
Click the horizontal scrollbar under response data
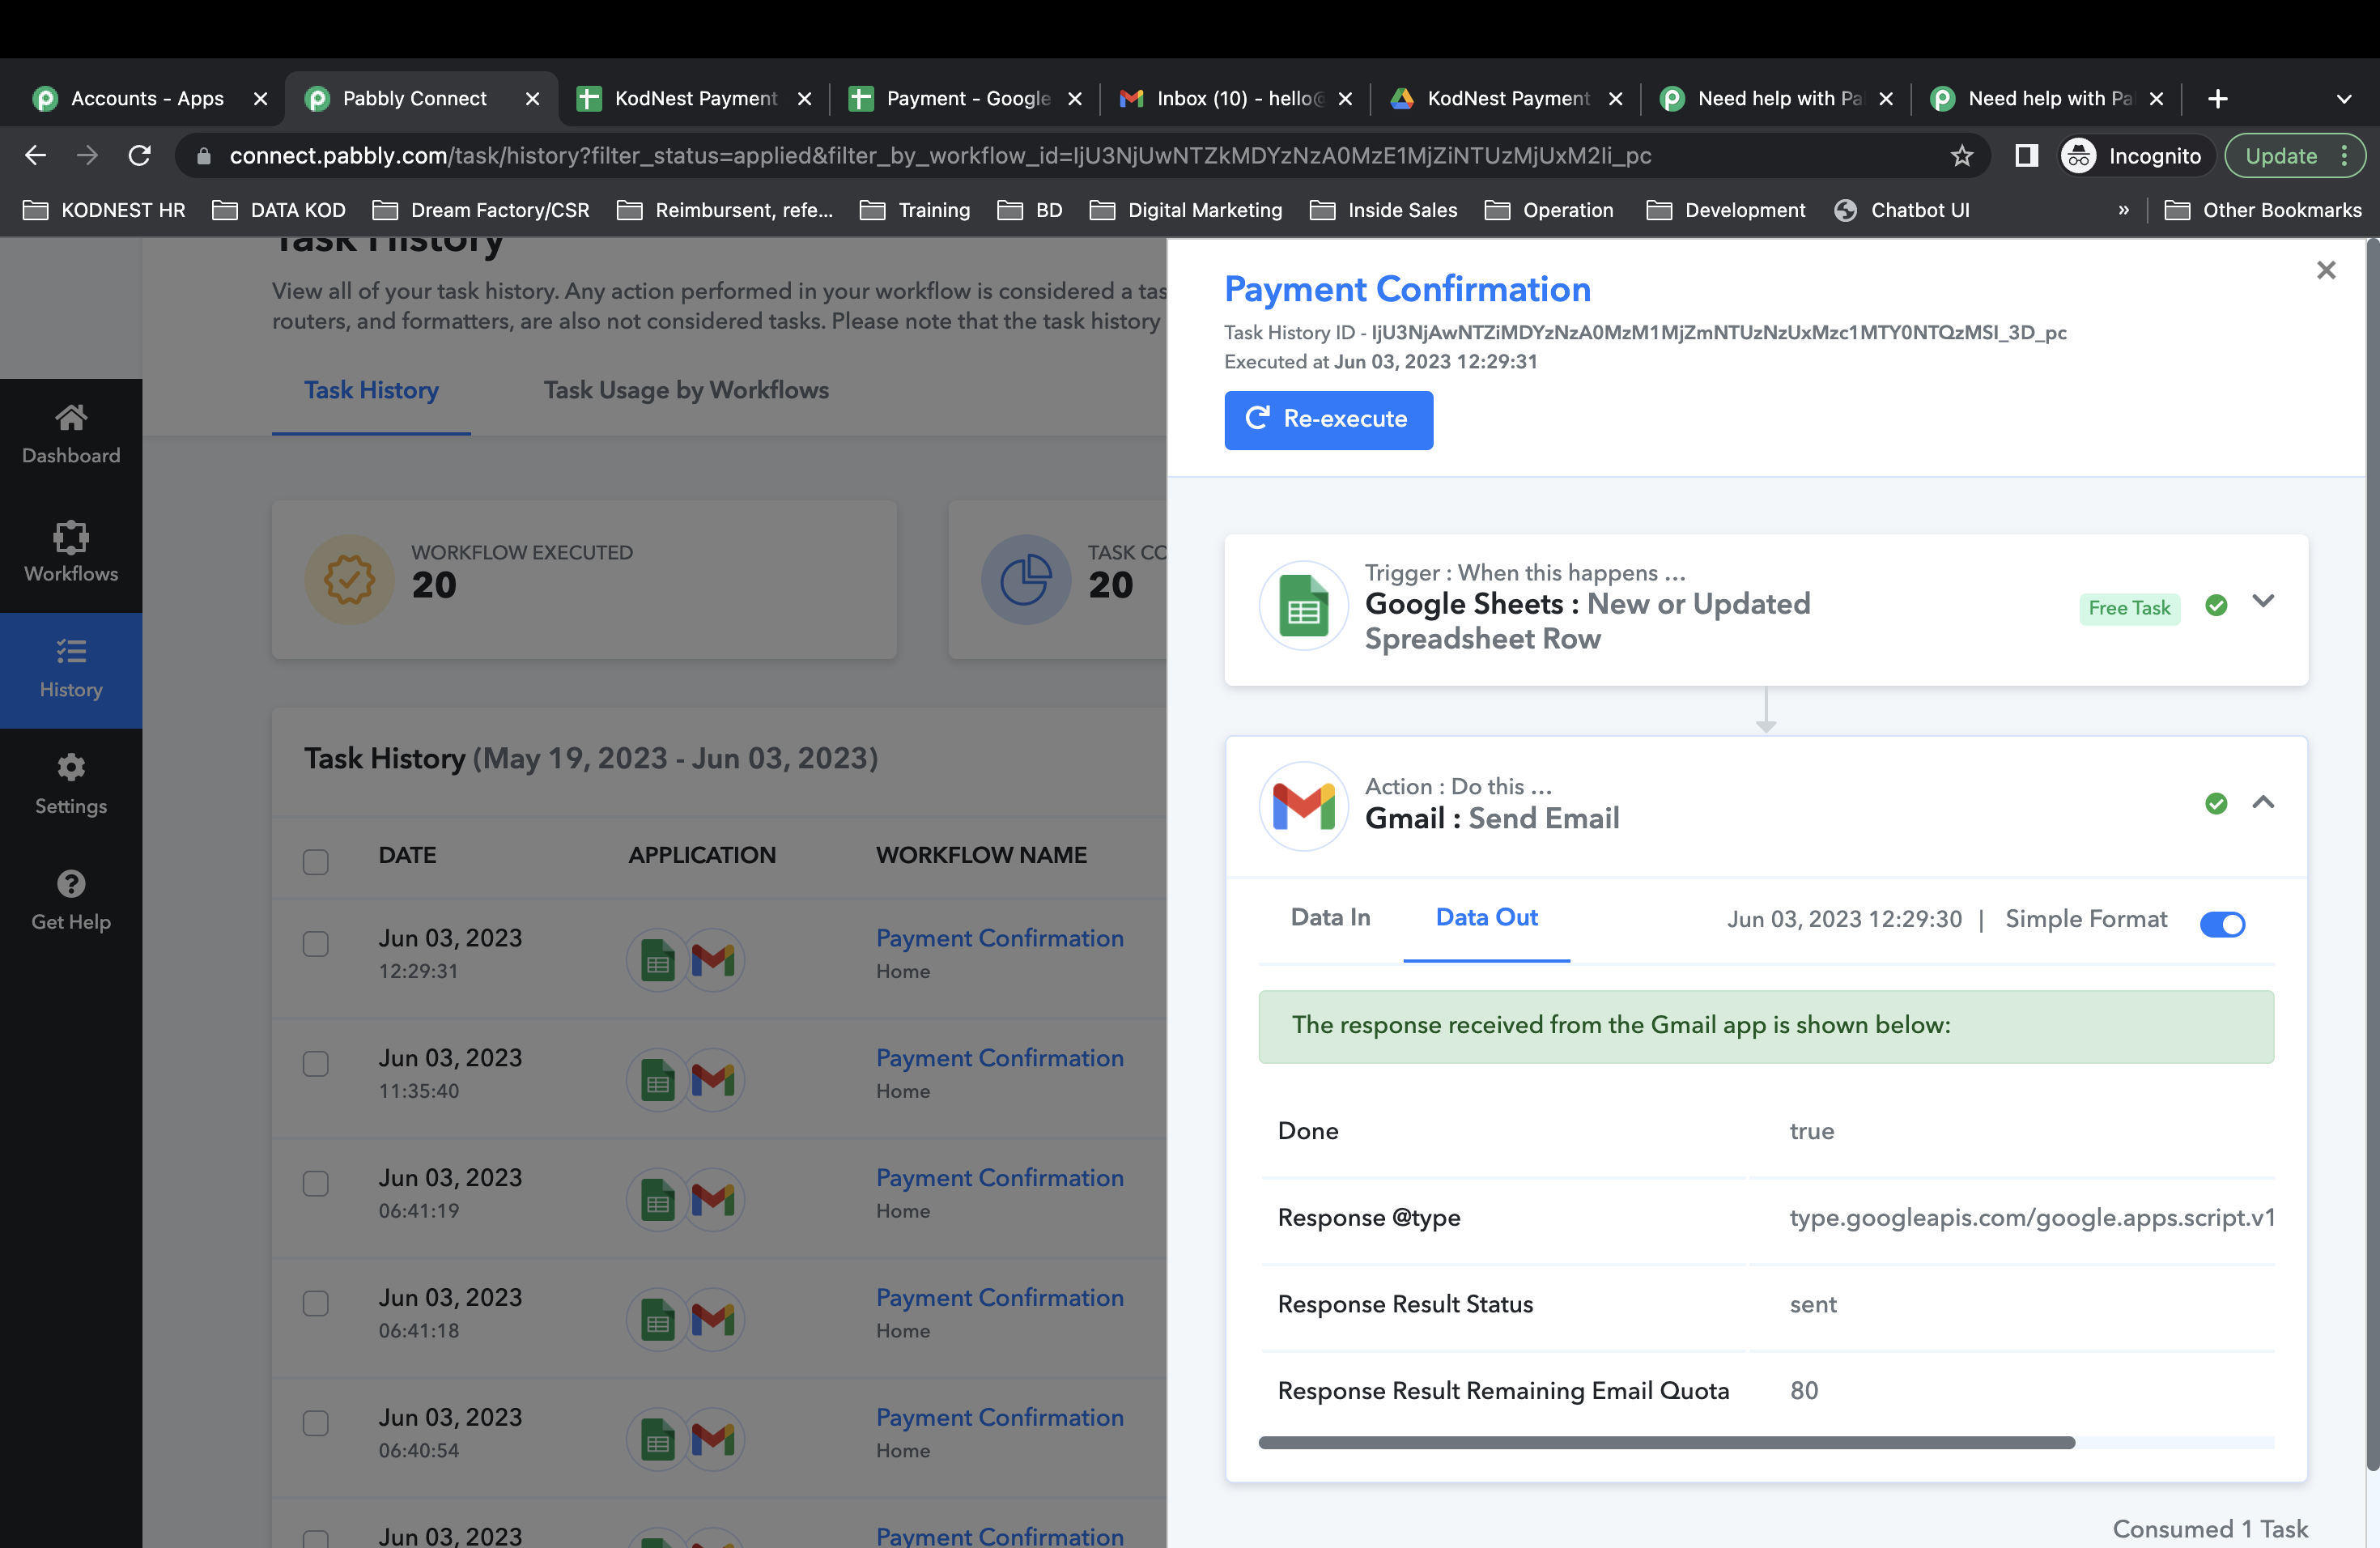click(x=1666, y=1443)
